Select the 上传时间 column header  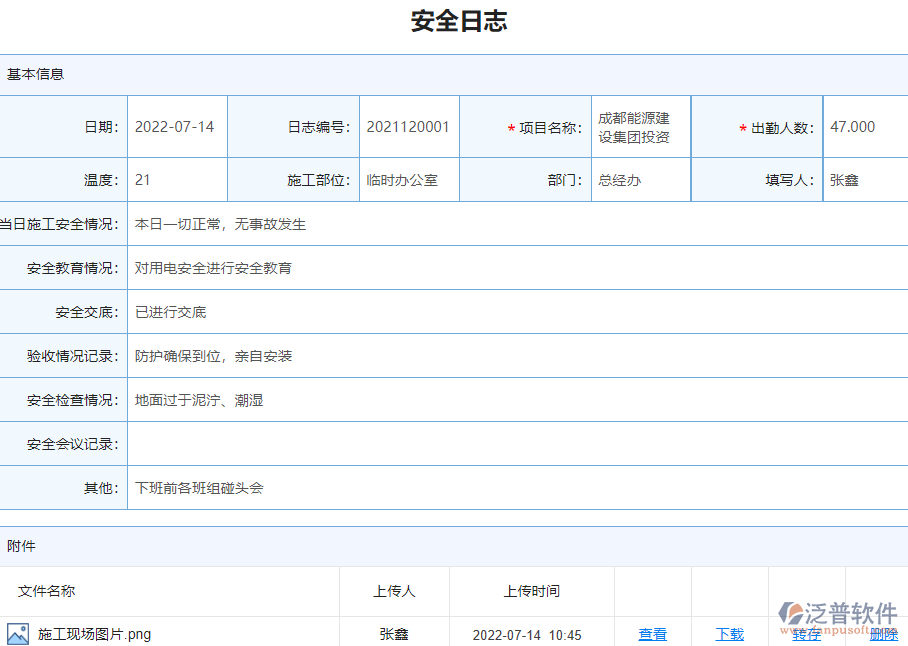532,591
